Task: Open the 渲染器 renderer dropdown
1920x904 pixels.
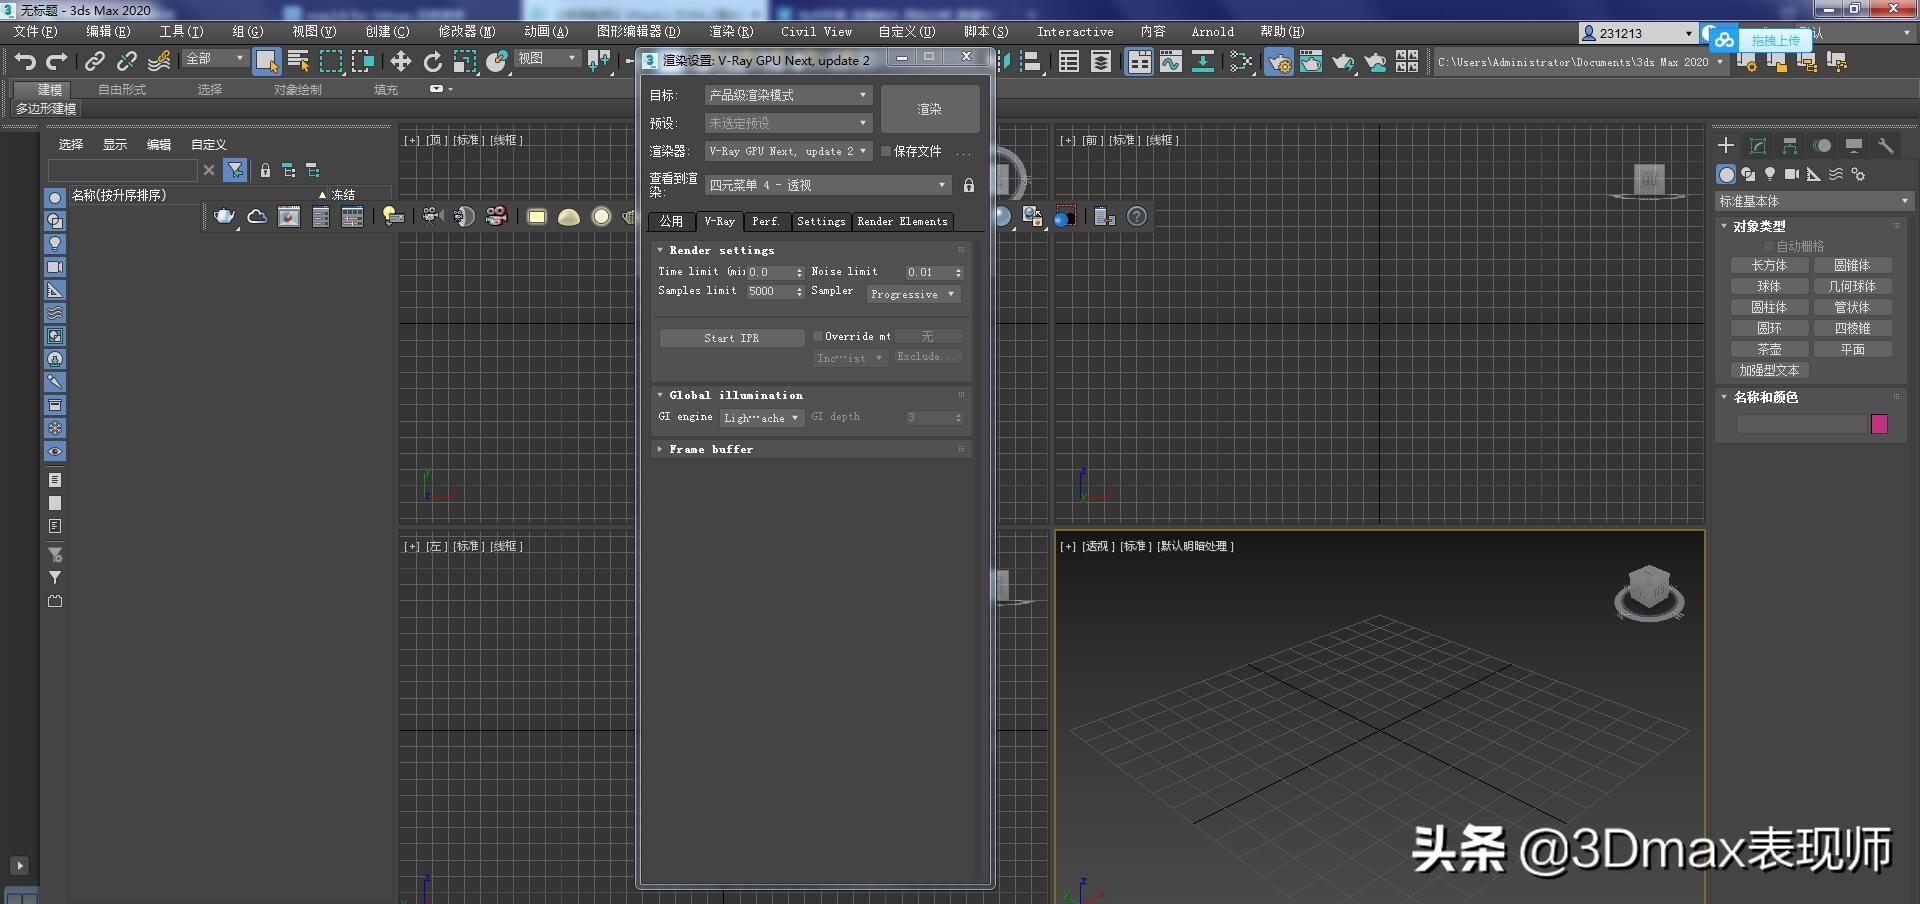Action: tap(788, 151)
